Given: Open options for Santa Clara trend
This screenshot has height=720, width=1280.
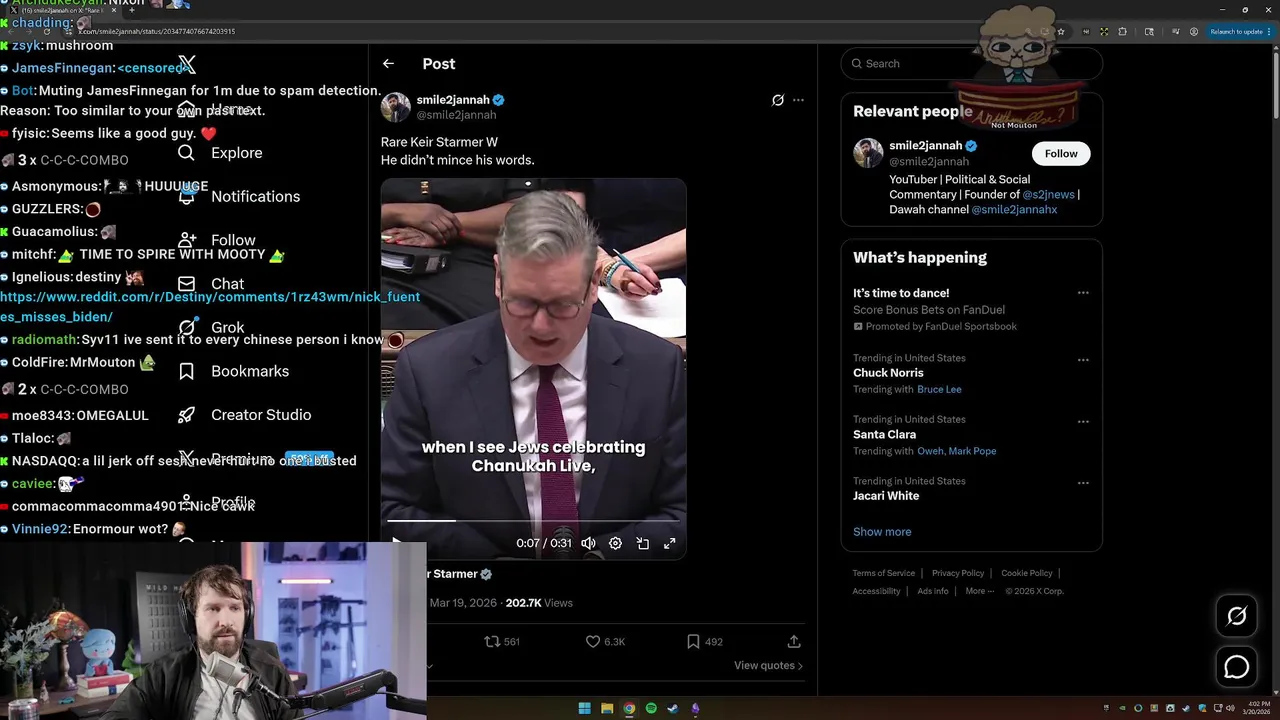Looking at the screenshot, I should pos(1083,422).
